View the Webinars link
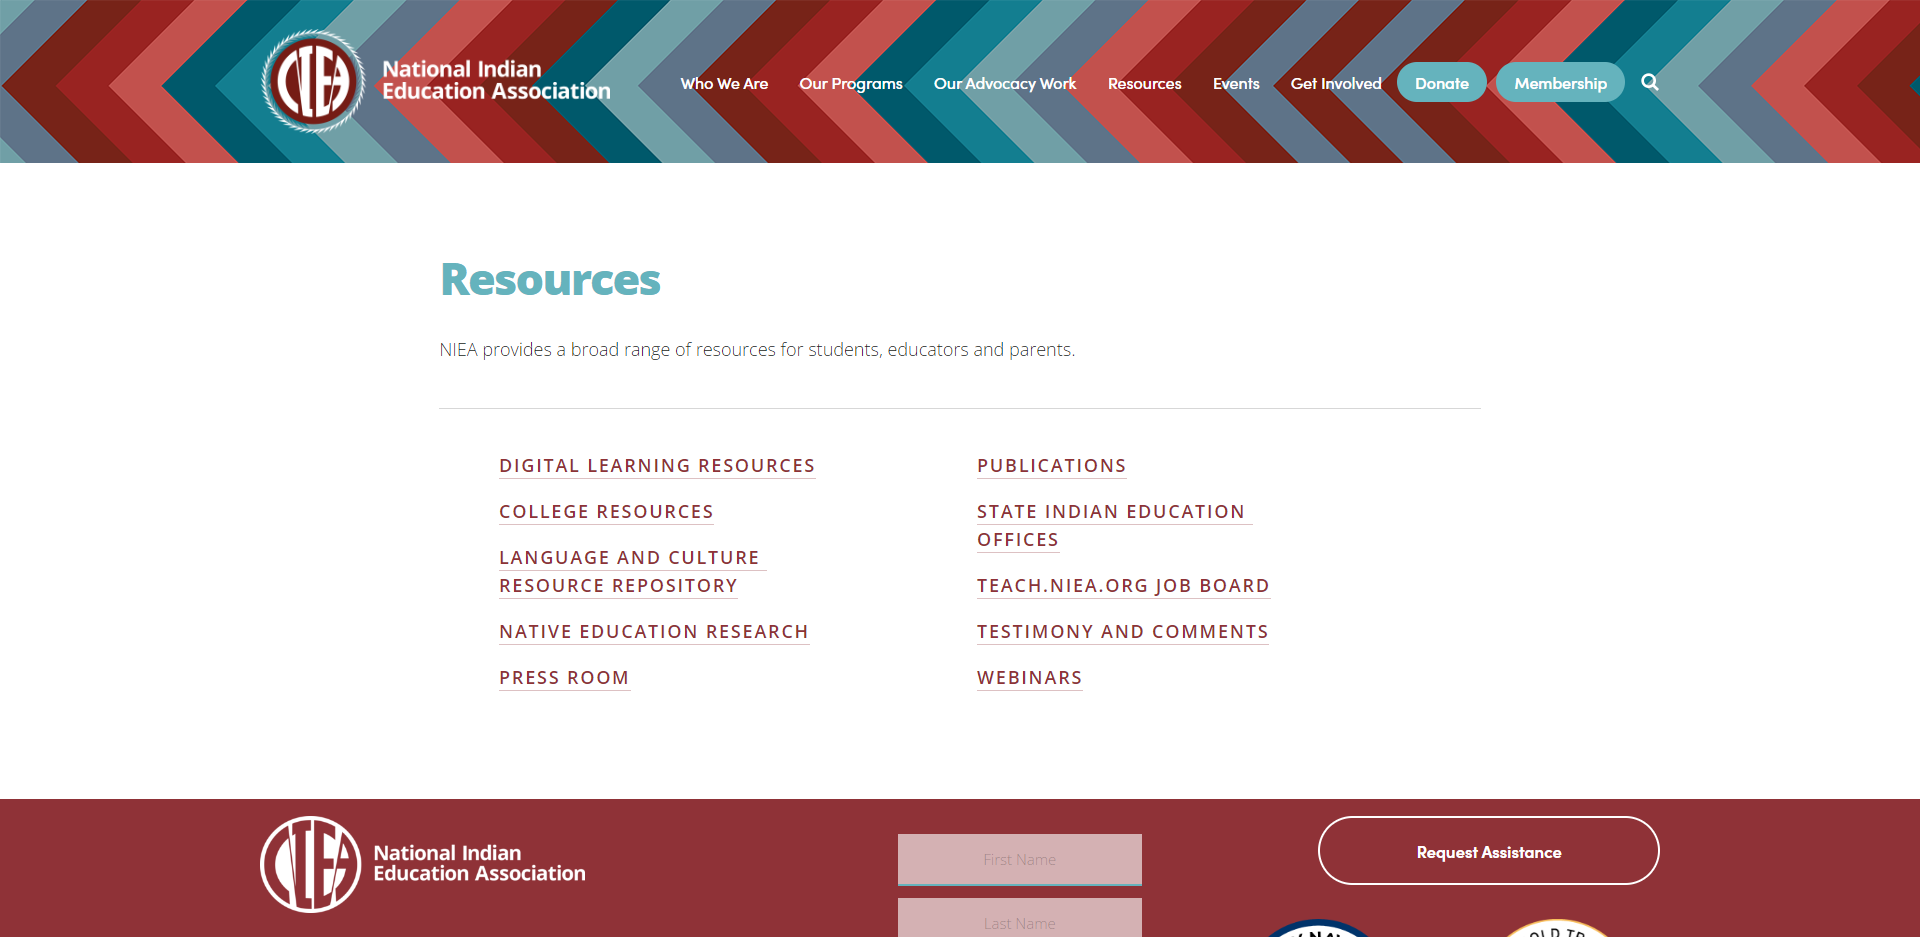The height and width of the screenshot is (937, 1920). [x=1029, y=678]
